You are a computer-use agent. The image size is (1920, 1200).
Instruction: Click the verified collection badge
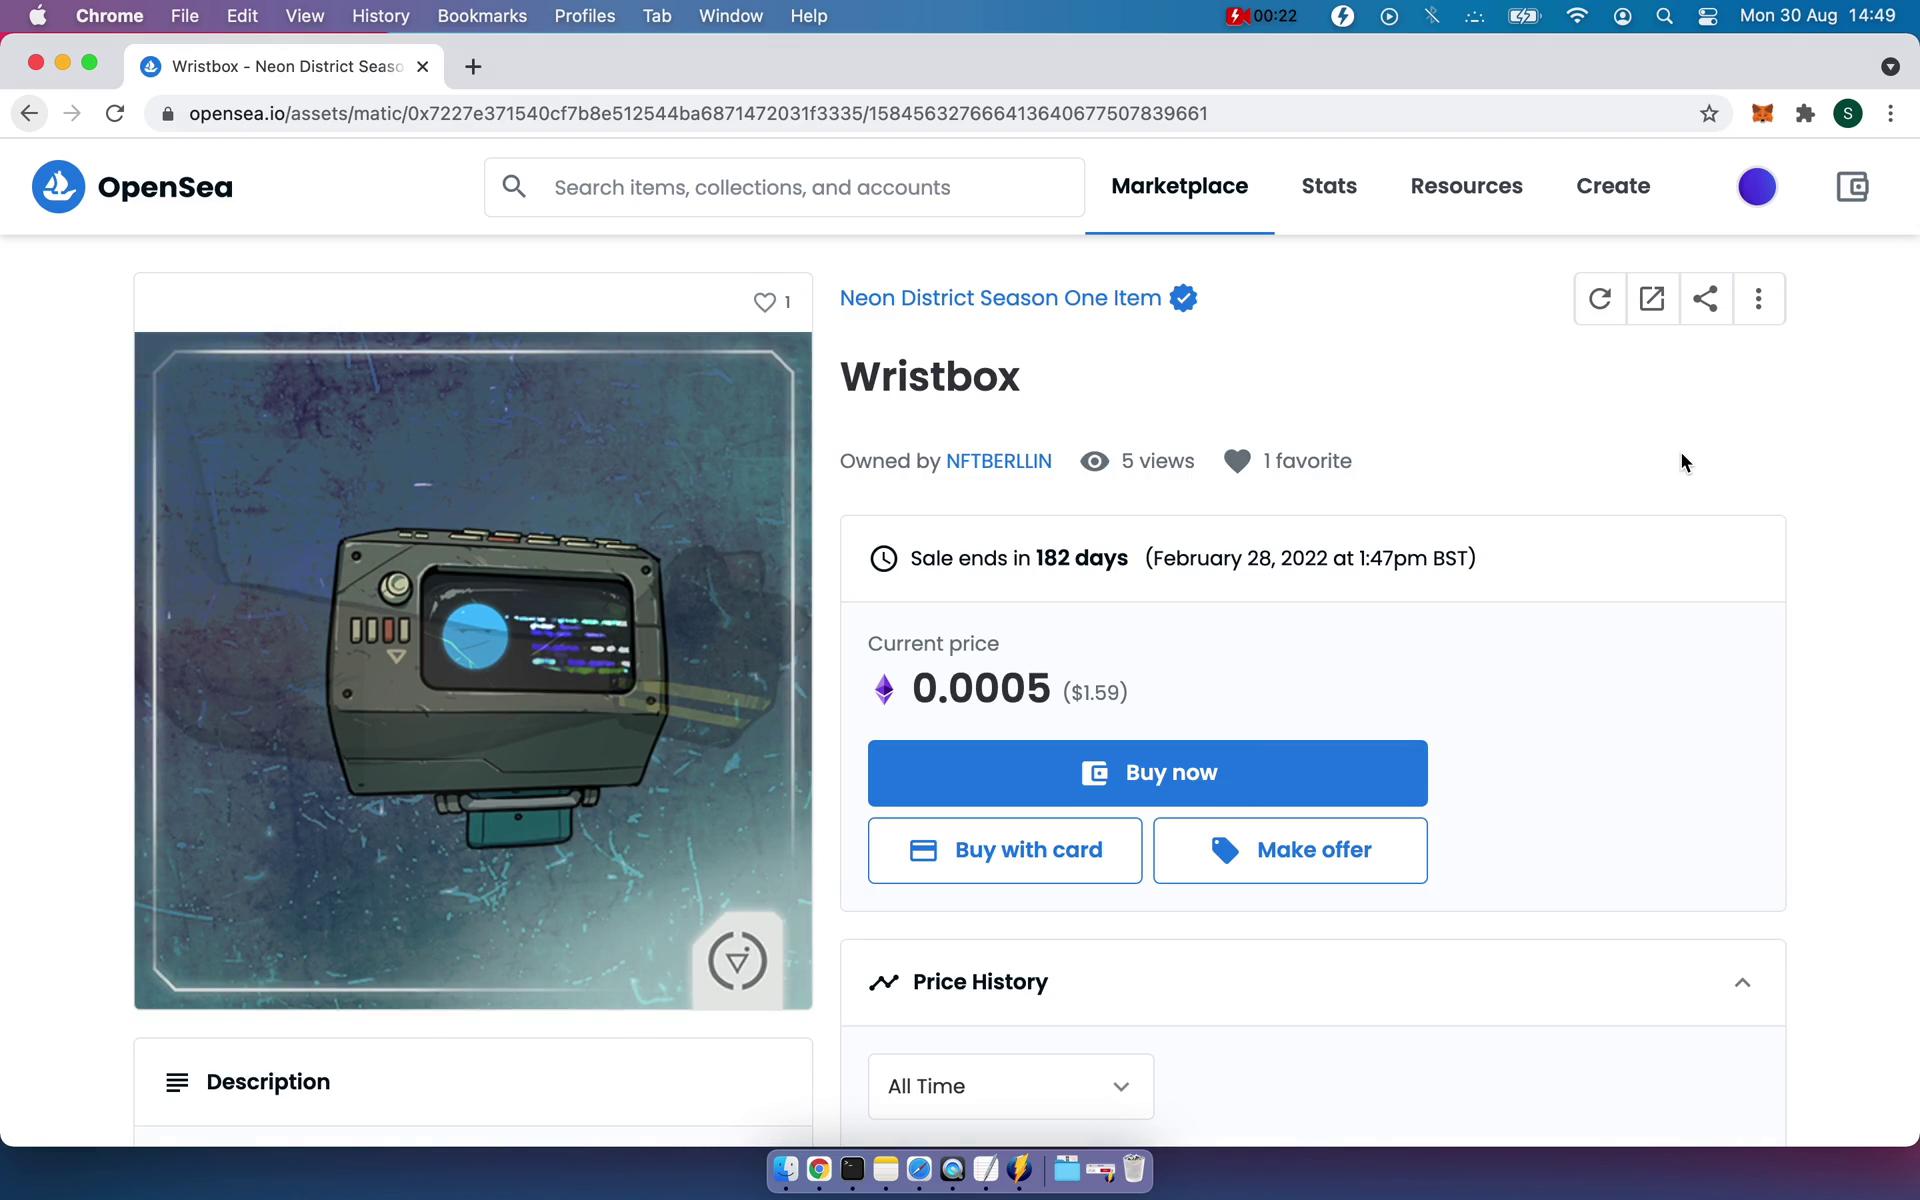(x=1184, y=297)
